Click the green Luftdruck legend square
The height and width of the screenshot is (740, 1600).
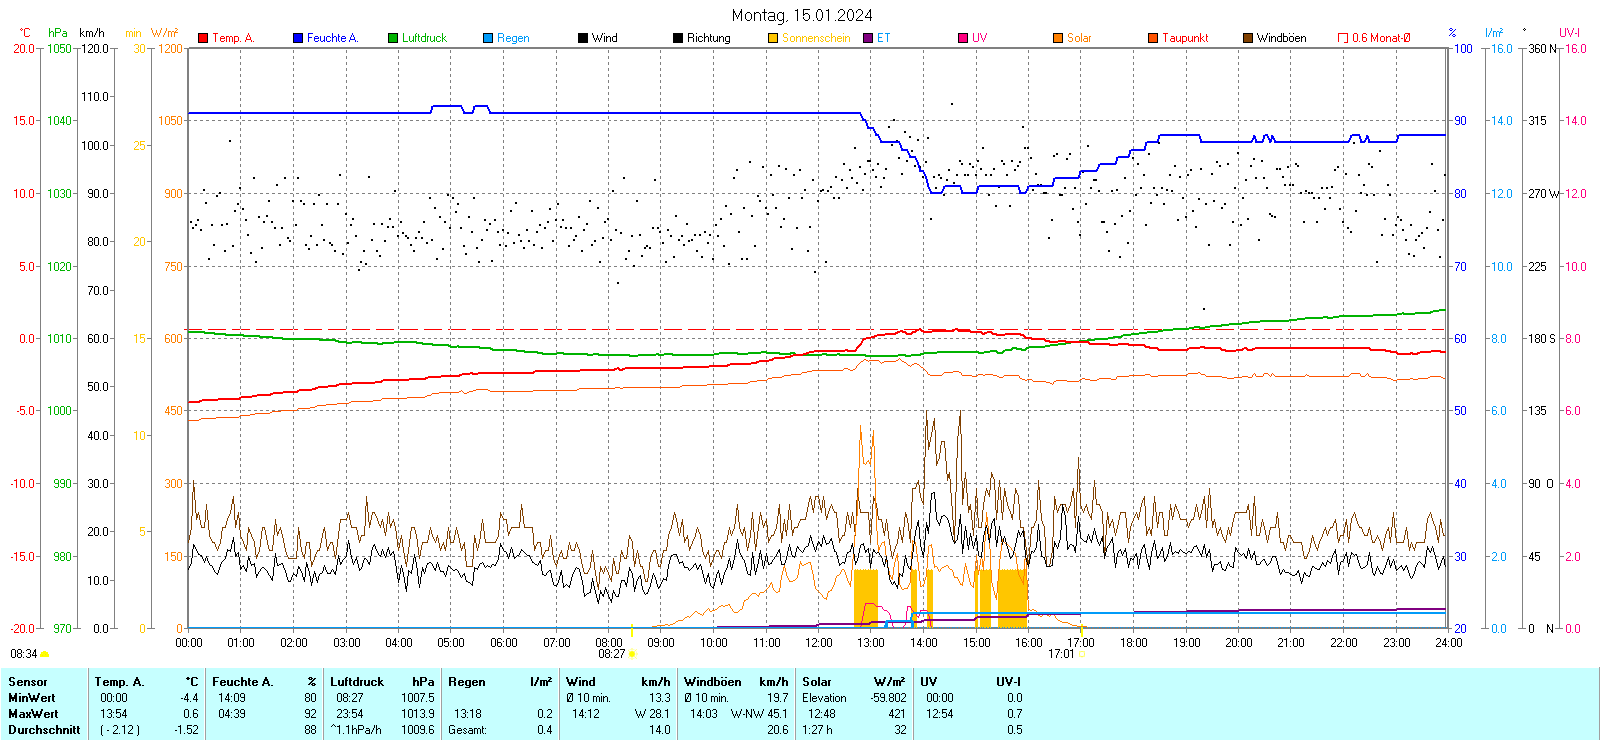pos(393,38)
